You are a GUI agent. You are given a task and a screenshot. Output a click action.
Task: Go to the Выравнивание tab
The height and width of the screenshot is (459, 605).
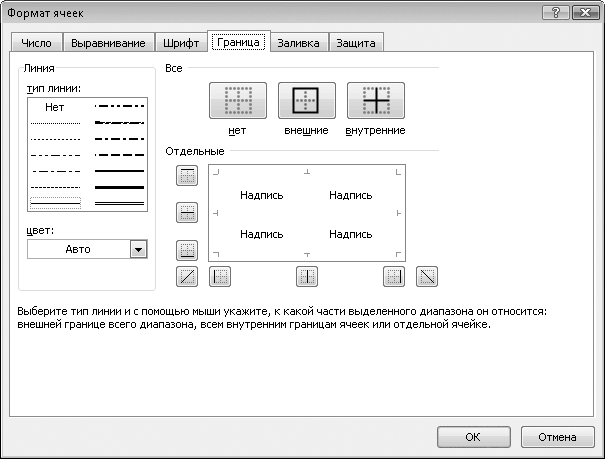(x=108, y=42)
